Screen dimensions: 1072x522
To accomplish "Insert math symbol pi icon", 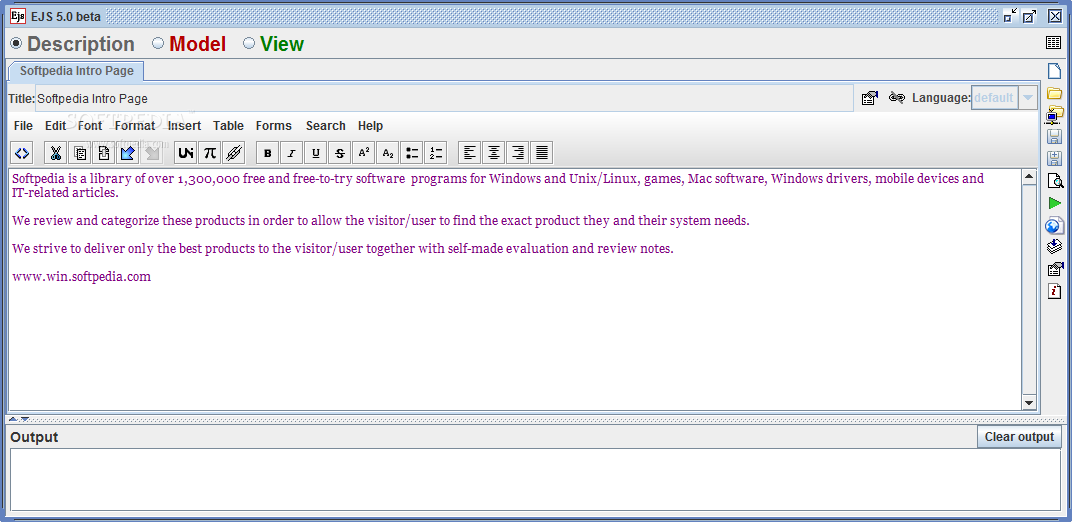I will [x=210, y=153].
